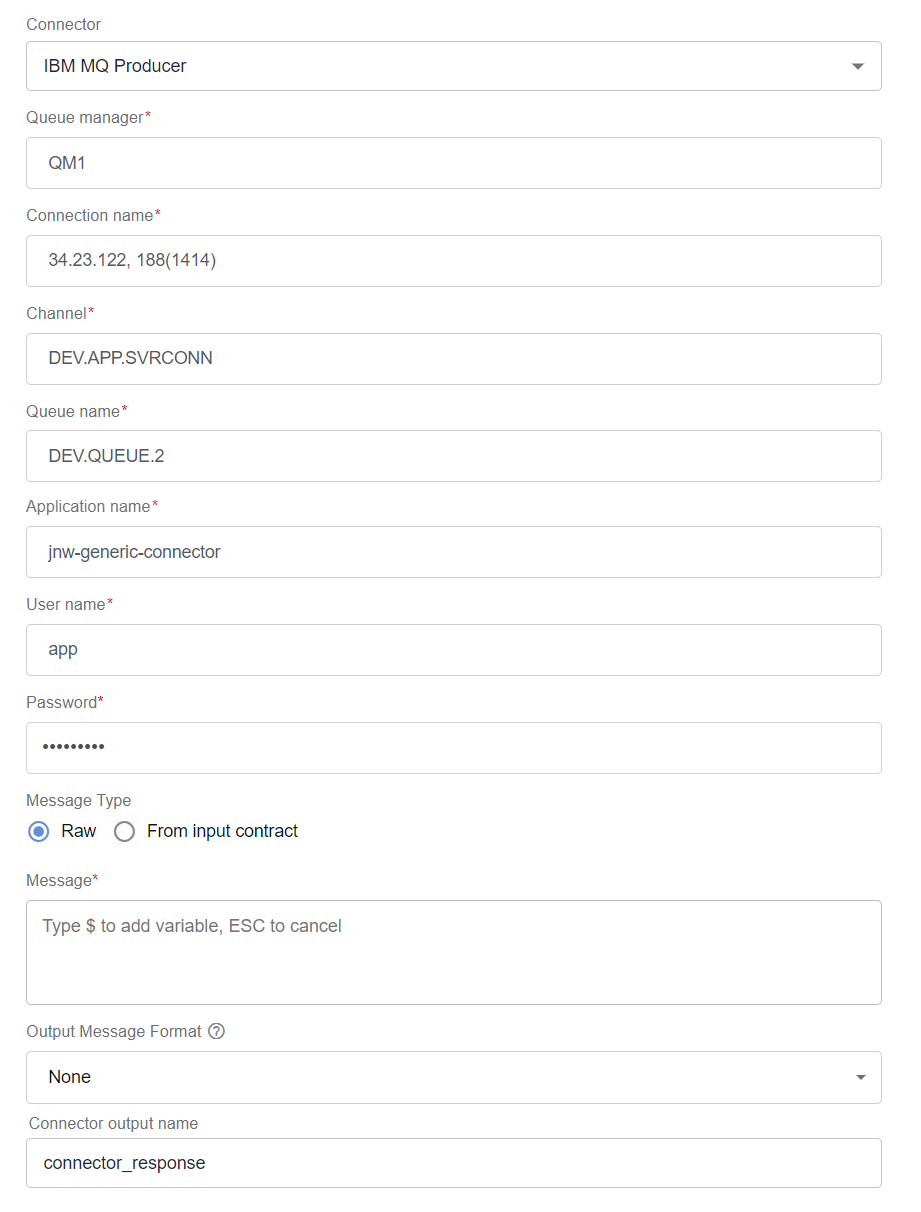Select the Raw message type

(39, 831)
